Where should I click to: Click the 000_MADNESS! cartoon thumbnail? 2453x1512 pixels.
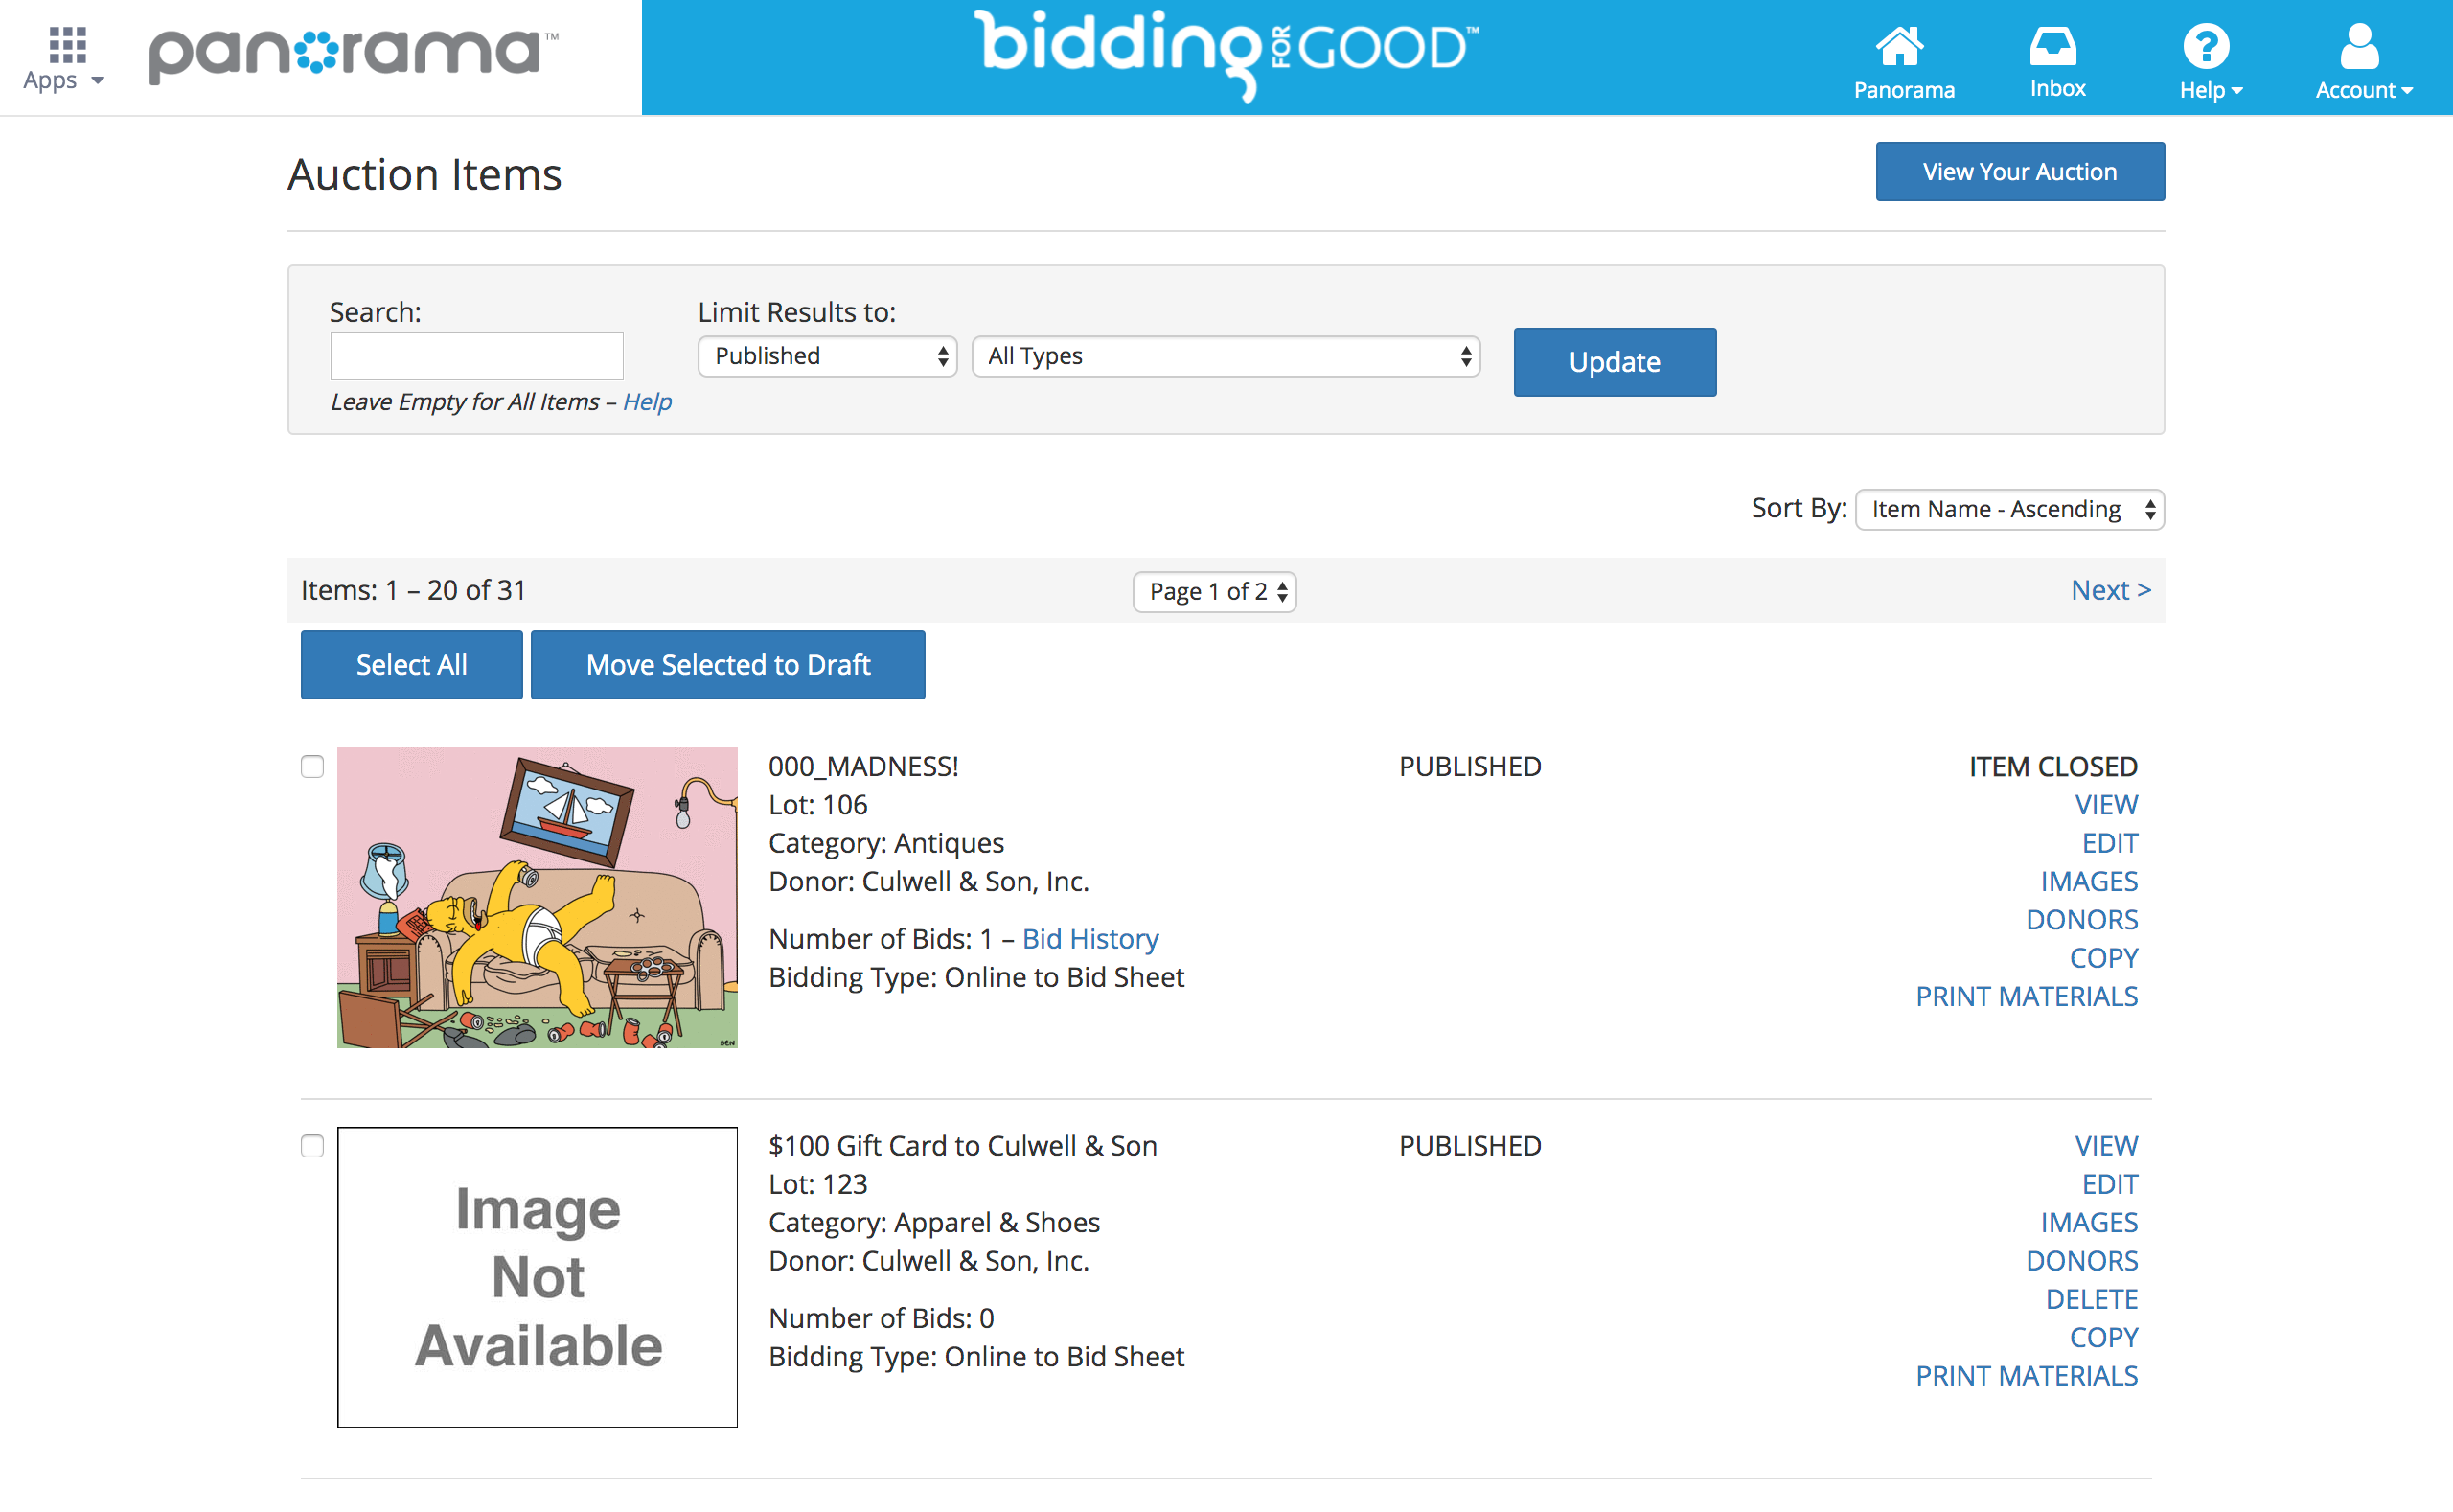[x=537, y=898]
